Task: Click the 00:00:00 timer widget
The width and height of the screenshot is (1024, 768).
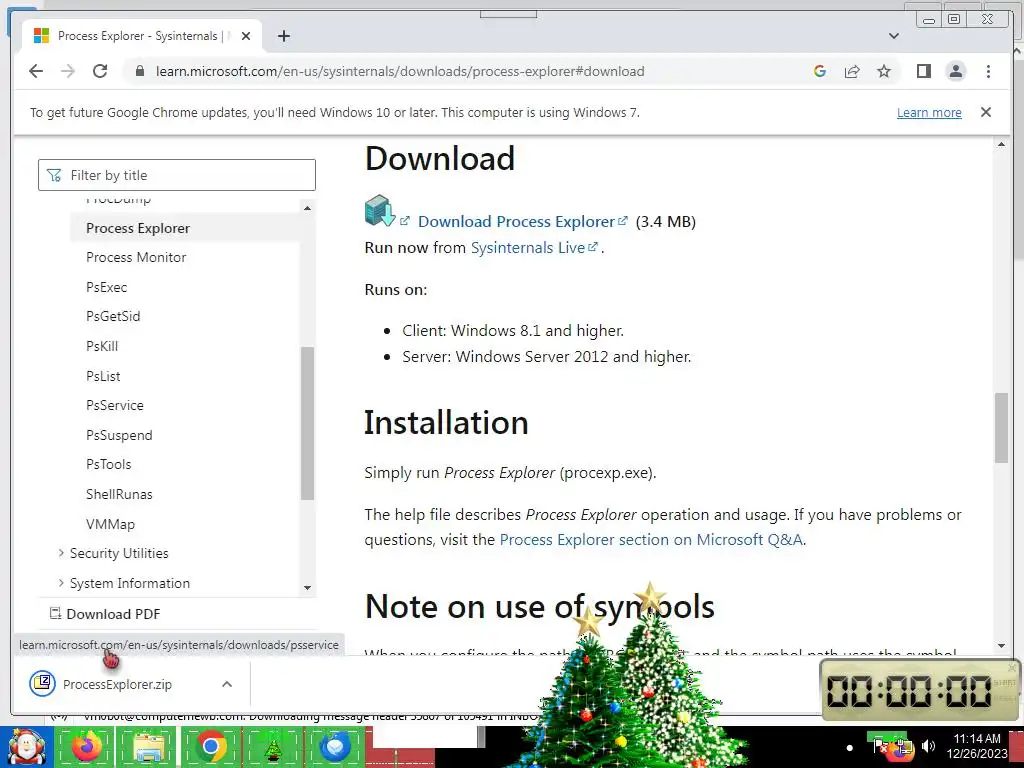Action: click(x=919, y=690)
